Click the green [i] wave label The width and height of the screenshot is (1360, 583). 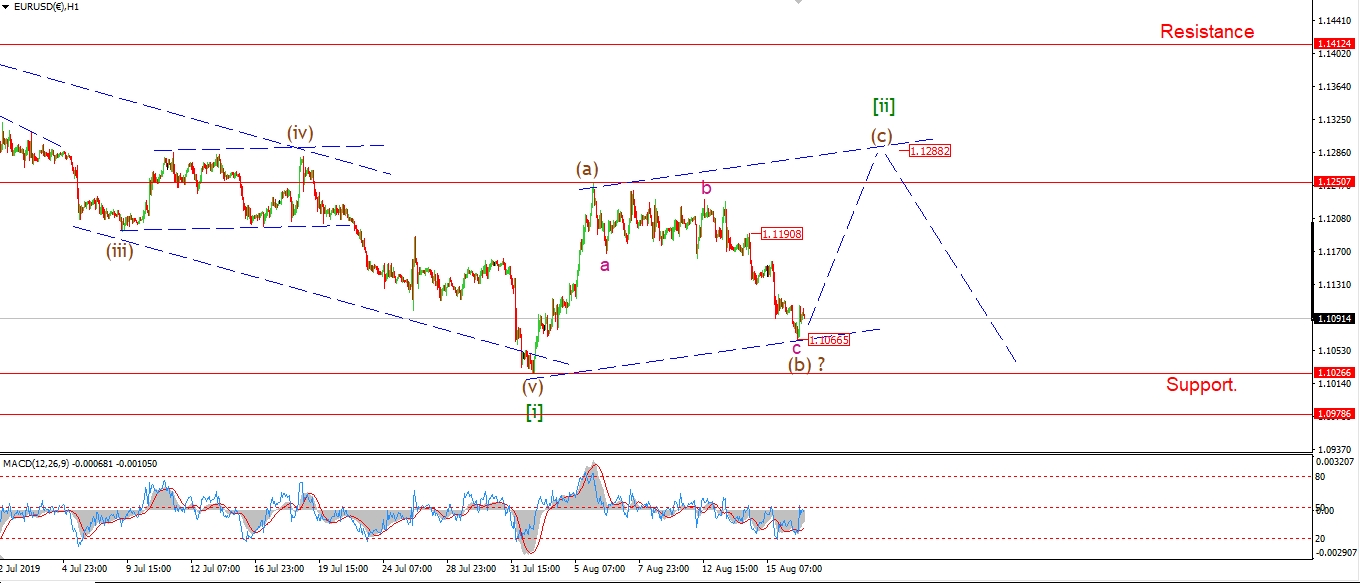point(535,412)
